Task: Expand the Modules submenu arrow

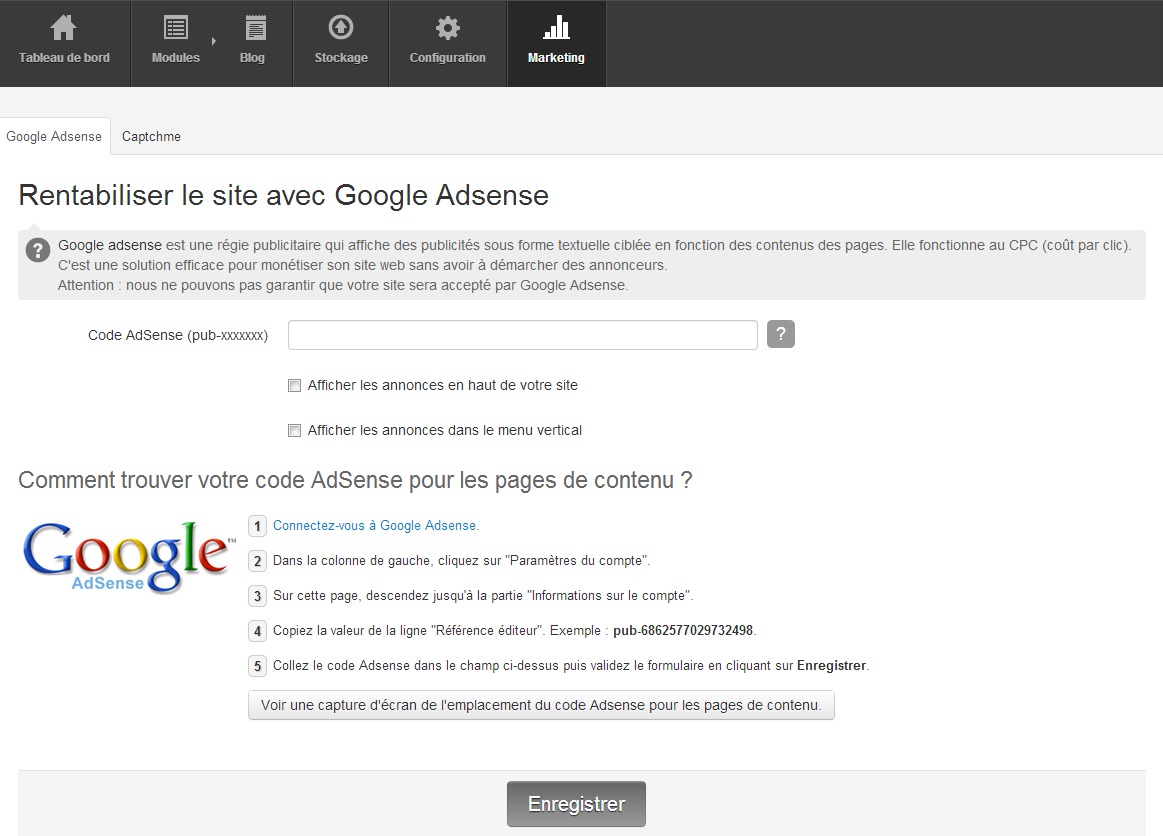Action: (x=214, y=42)
